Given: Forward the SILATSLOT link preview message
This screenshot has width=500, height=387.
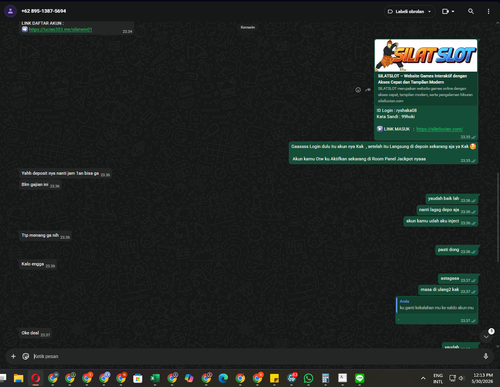Looking at the screenshot, I should [368, 90].
